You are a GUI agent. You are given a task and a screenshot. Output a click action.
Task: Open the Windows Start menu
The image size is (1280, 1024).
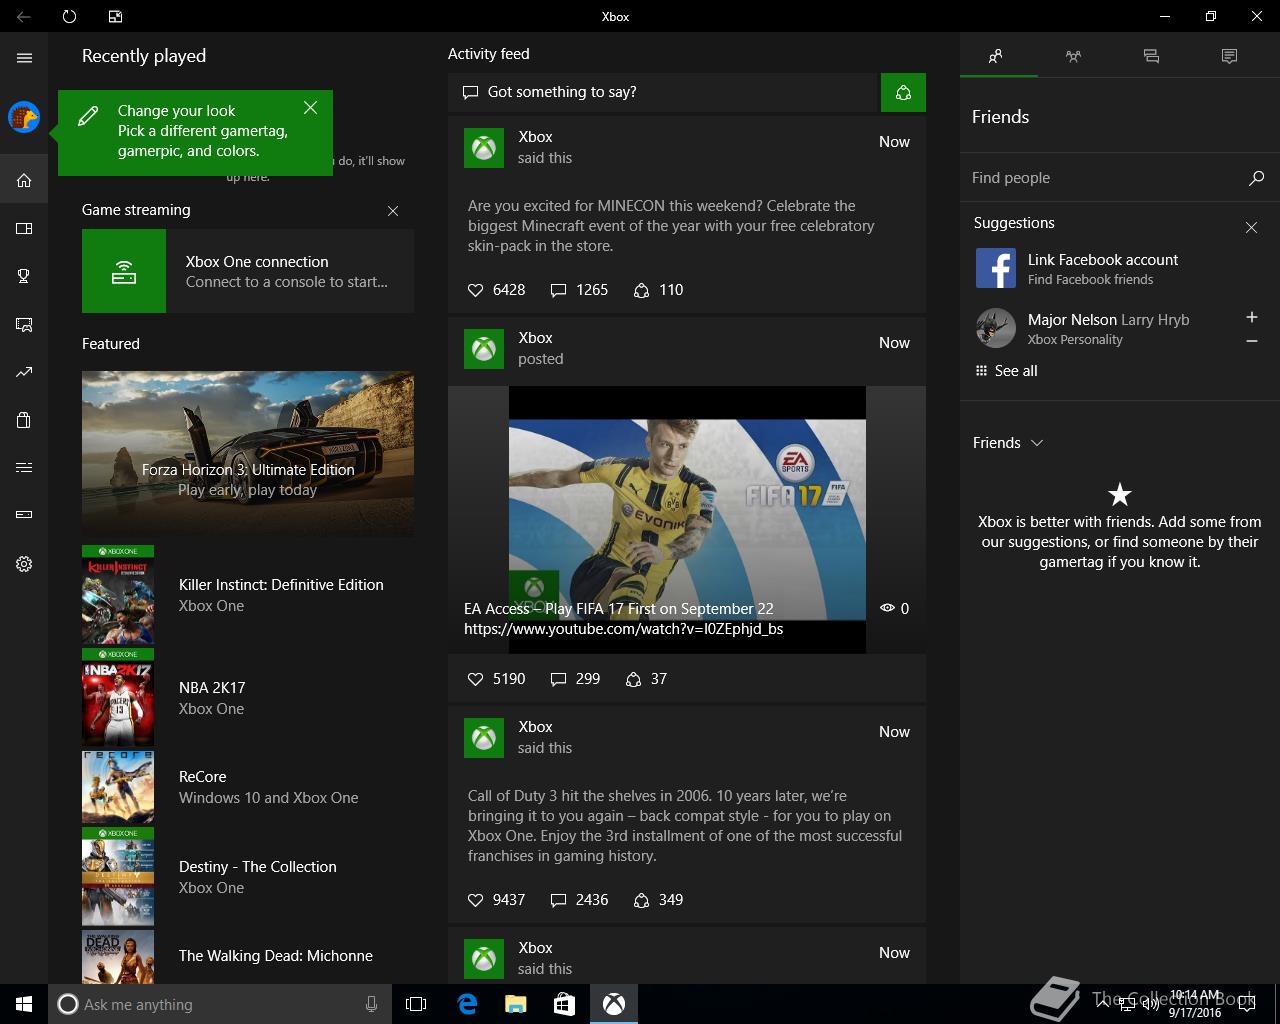click(24, 1004)
